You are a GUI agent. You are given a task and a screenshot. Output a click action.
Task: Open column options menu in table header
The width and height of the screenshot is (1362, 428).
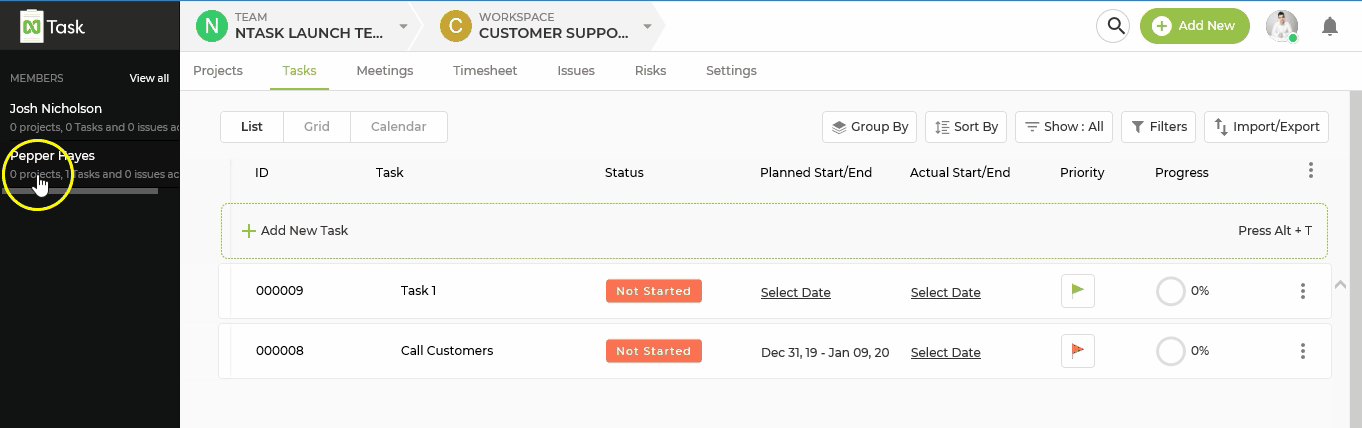click(1310, 171)
